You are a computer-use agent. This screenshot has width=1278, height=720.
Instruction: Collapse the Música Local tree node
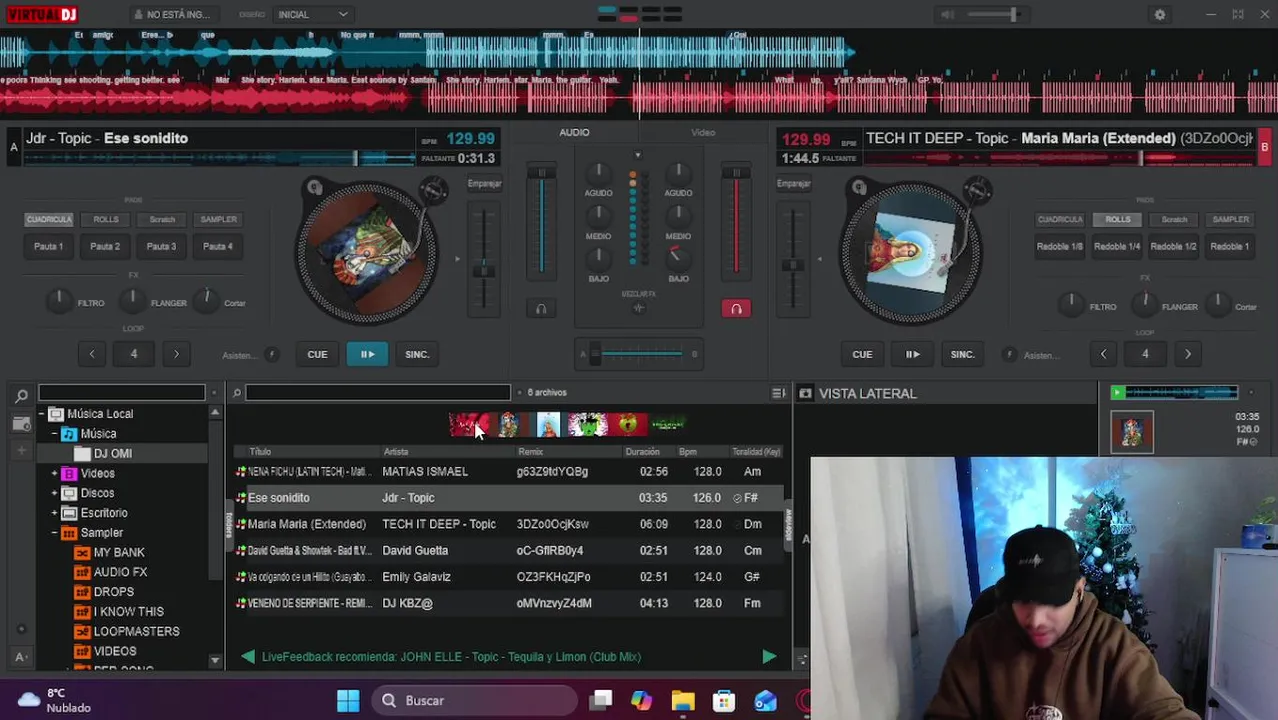click(42, 414)
